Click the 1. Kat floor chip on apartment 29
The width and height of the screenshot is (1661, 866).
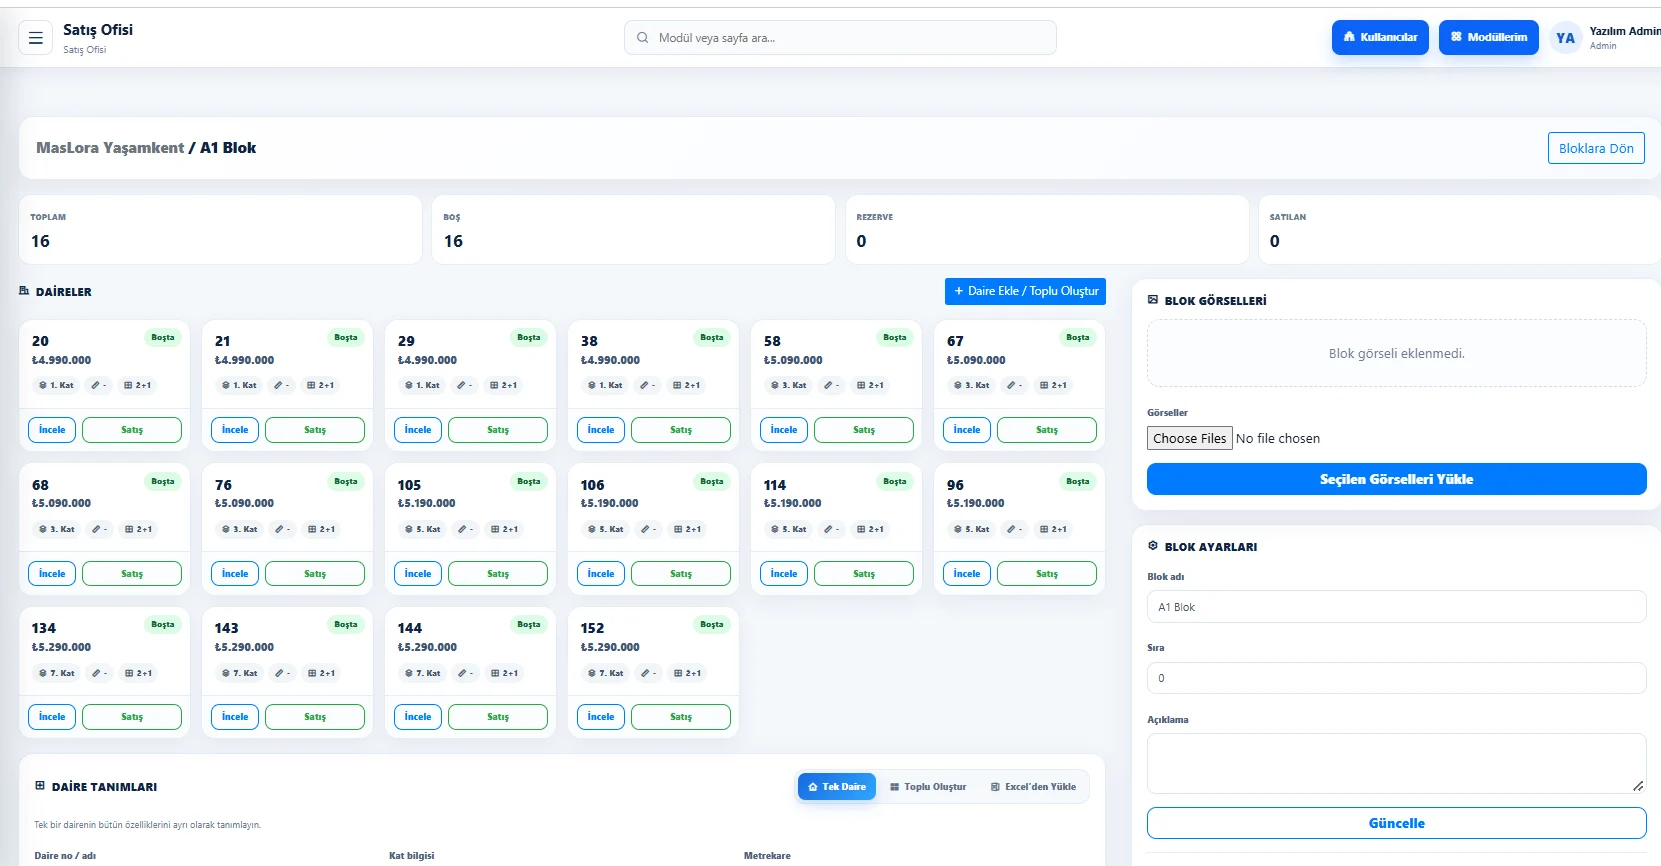(422, 385)
